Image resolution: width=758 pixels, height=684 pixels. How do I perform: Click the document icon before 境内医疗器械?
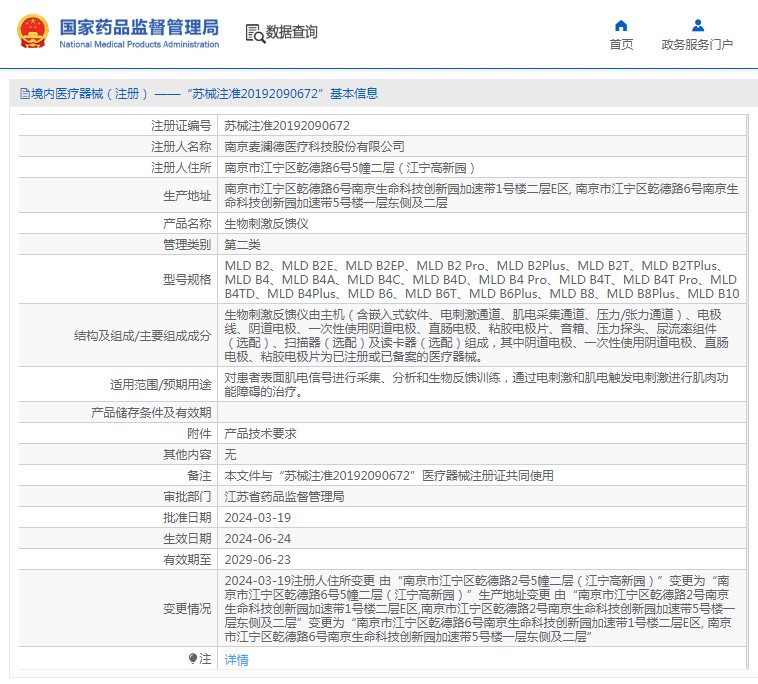pos(24,94)
